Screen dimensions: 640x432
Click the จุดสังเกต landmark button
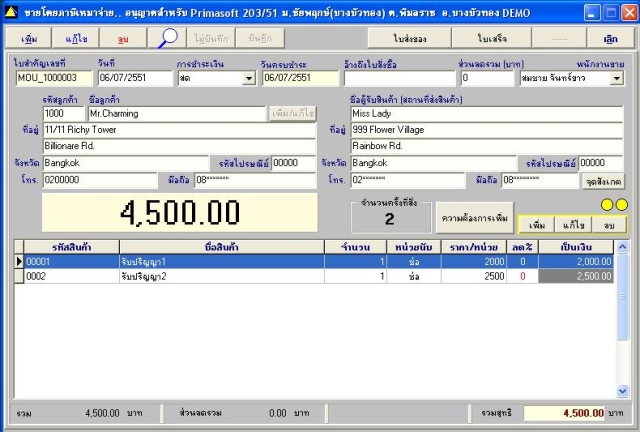click(x=603, y=181)
